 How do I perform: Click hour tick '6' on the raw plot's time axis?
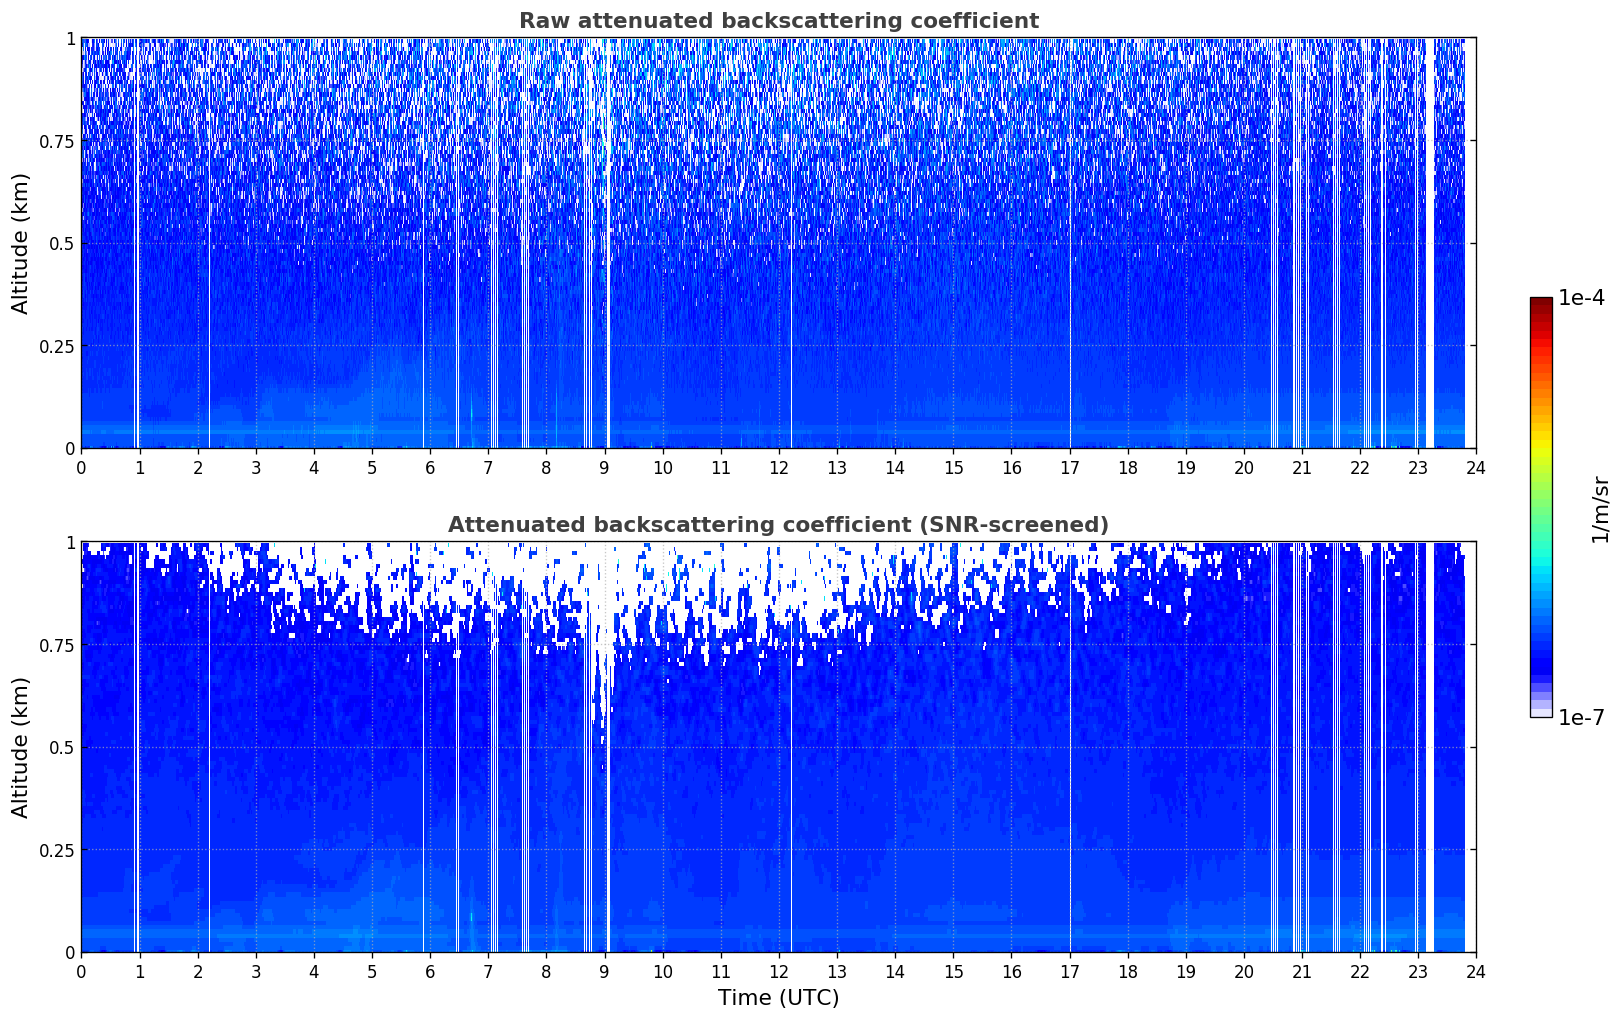430,468
